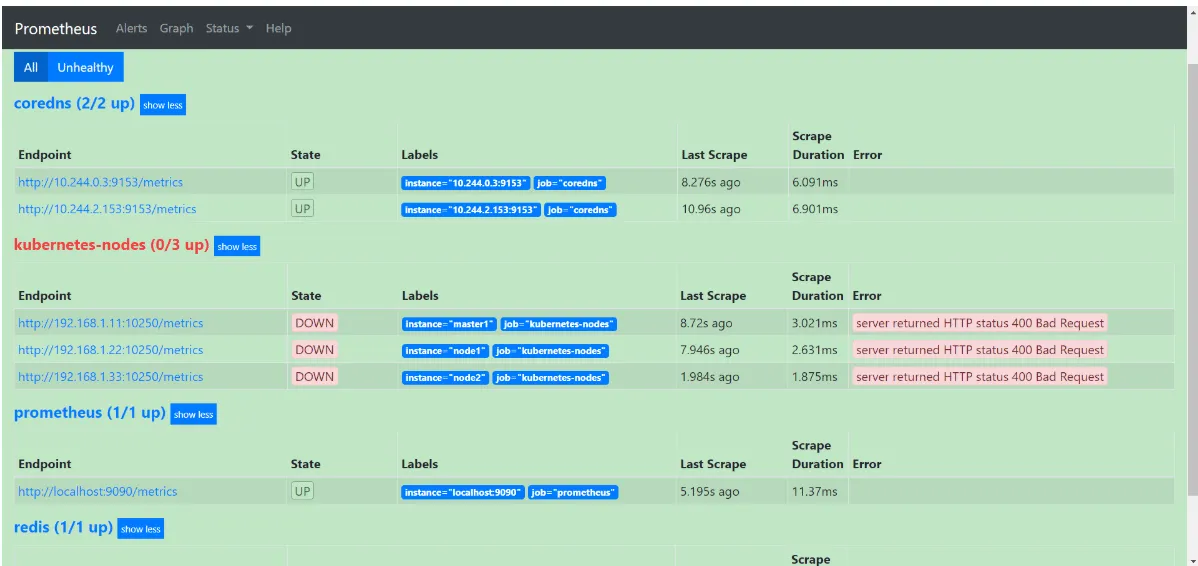Click the 6.901ms scrape duration
This screenshot has height=566, width=1198.
coord(815,209)
